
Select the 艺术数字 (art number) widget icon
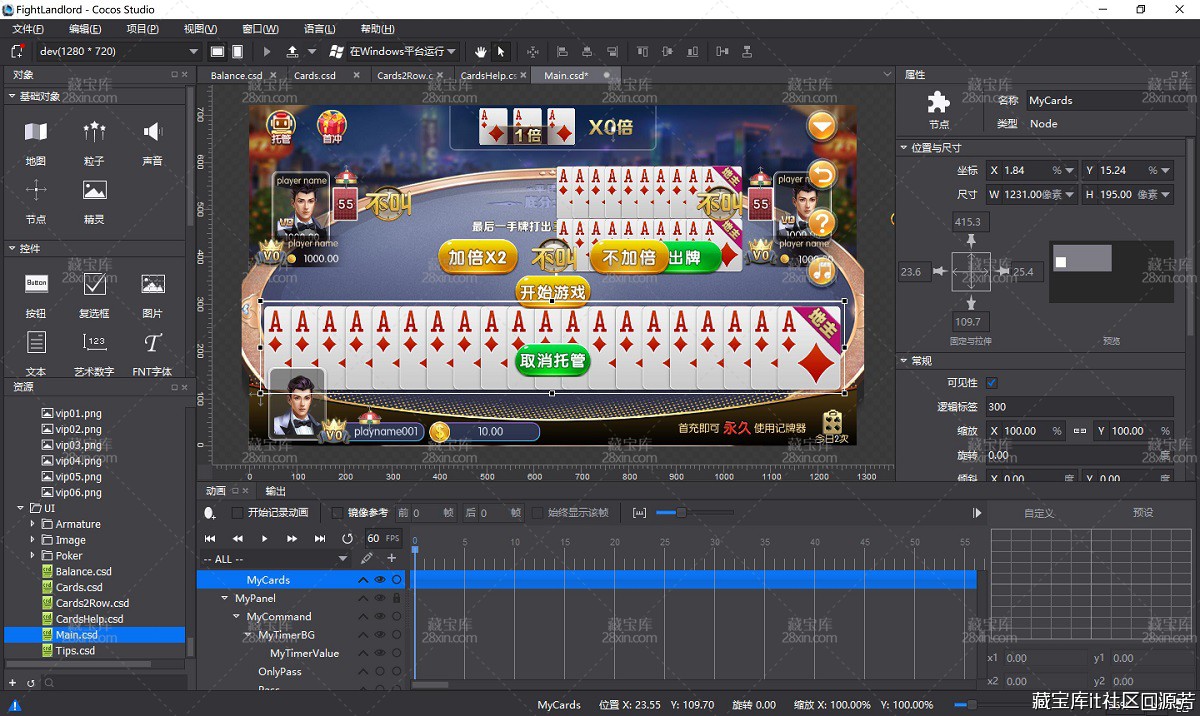(x=94, y=343)
